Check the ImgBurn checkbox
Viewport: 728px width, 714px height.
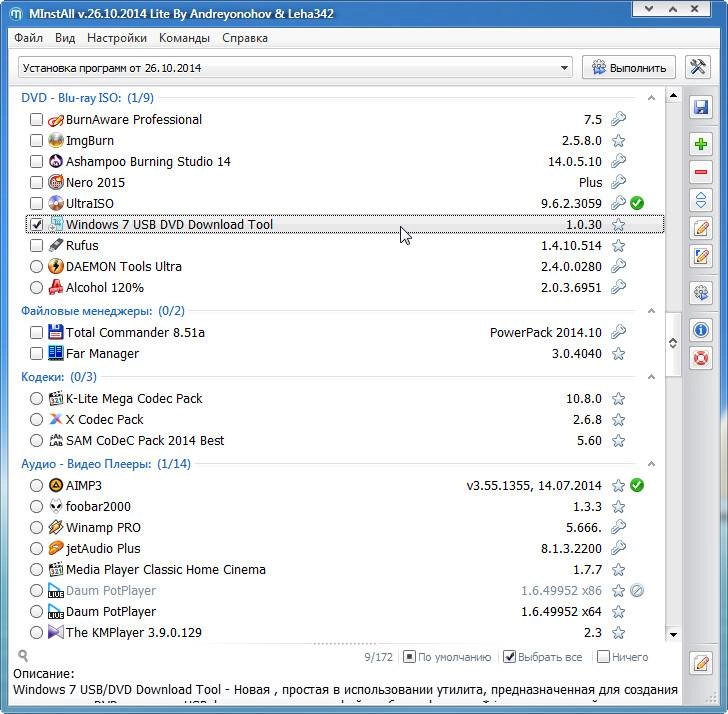click(x=36, y=141)
